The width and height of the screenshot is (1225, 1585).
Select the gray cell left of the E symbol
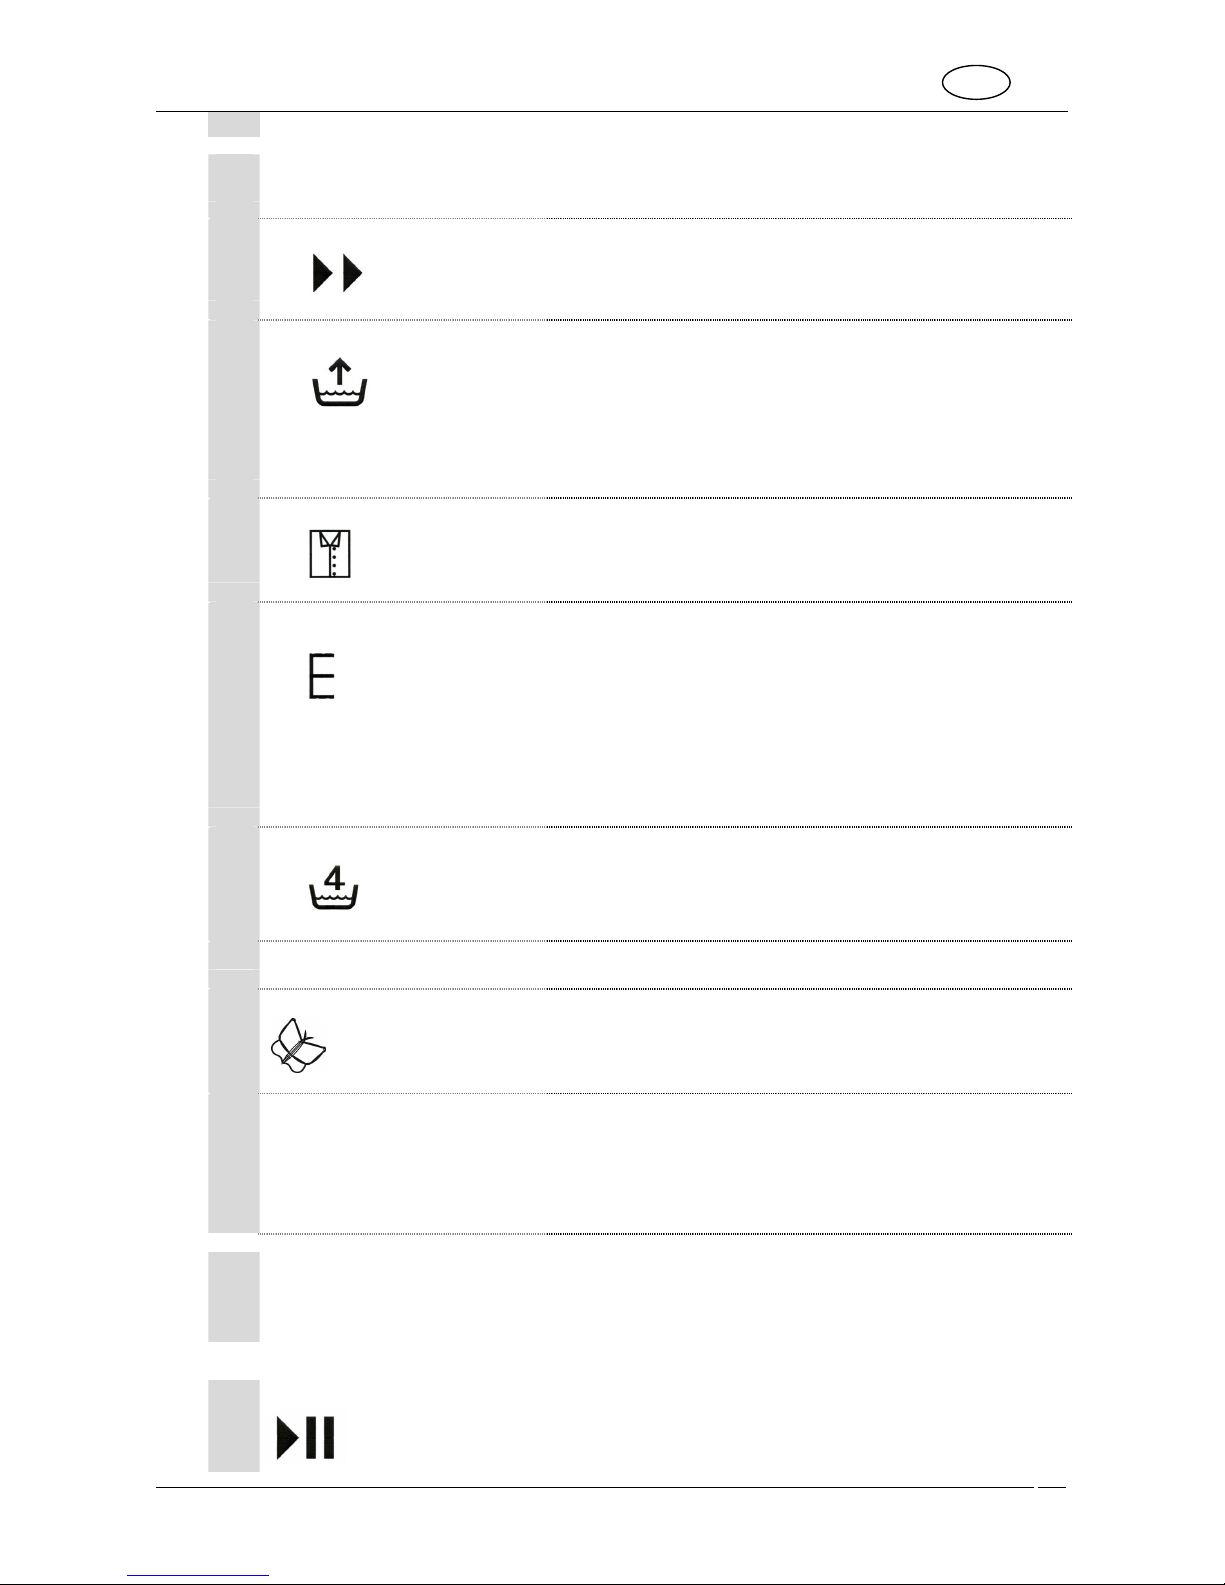pyautogui.click(x=233, y=713)
